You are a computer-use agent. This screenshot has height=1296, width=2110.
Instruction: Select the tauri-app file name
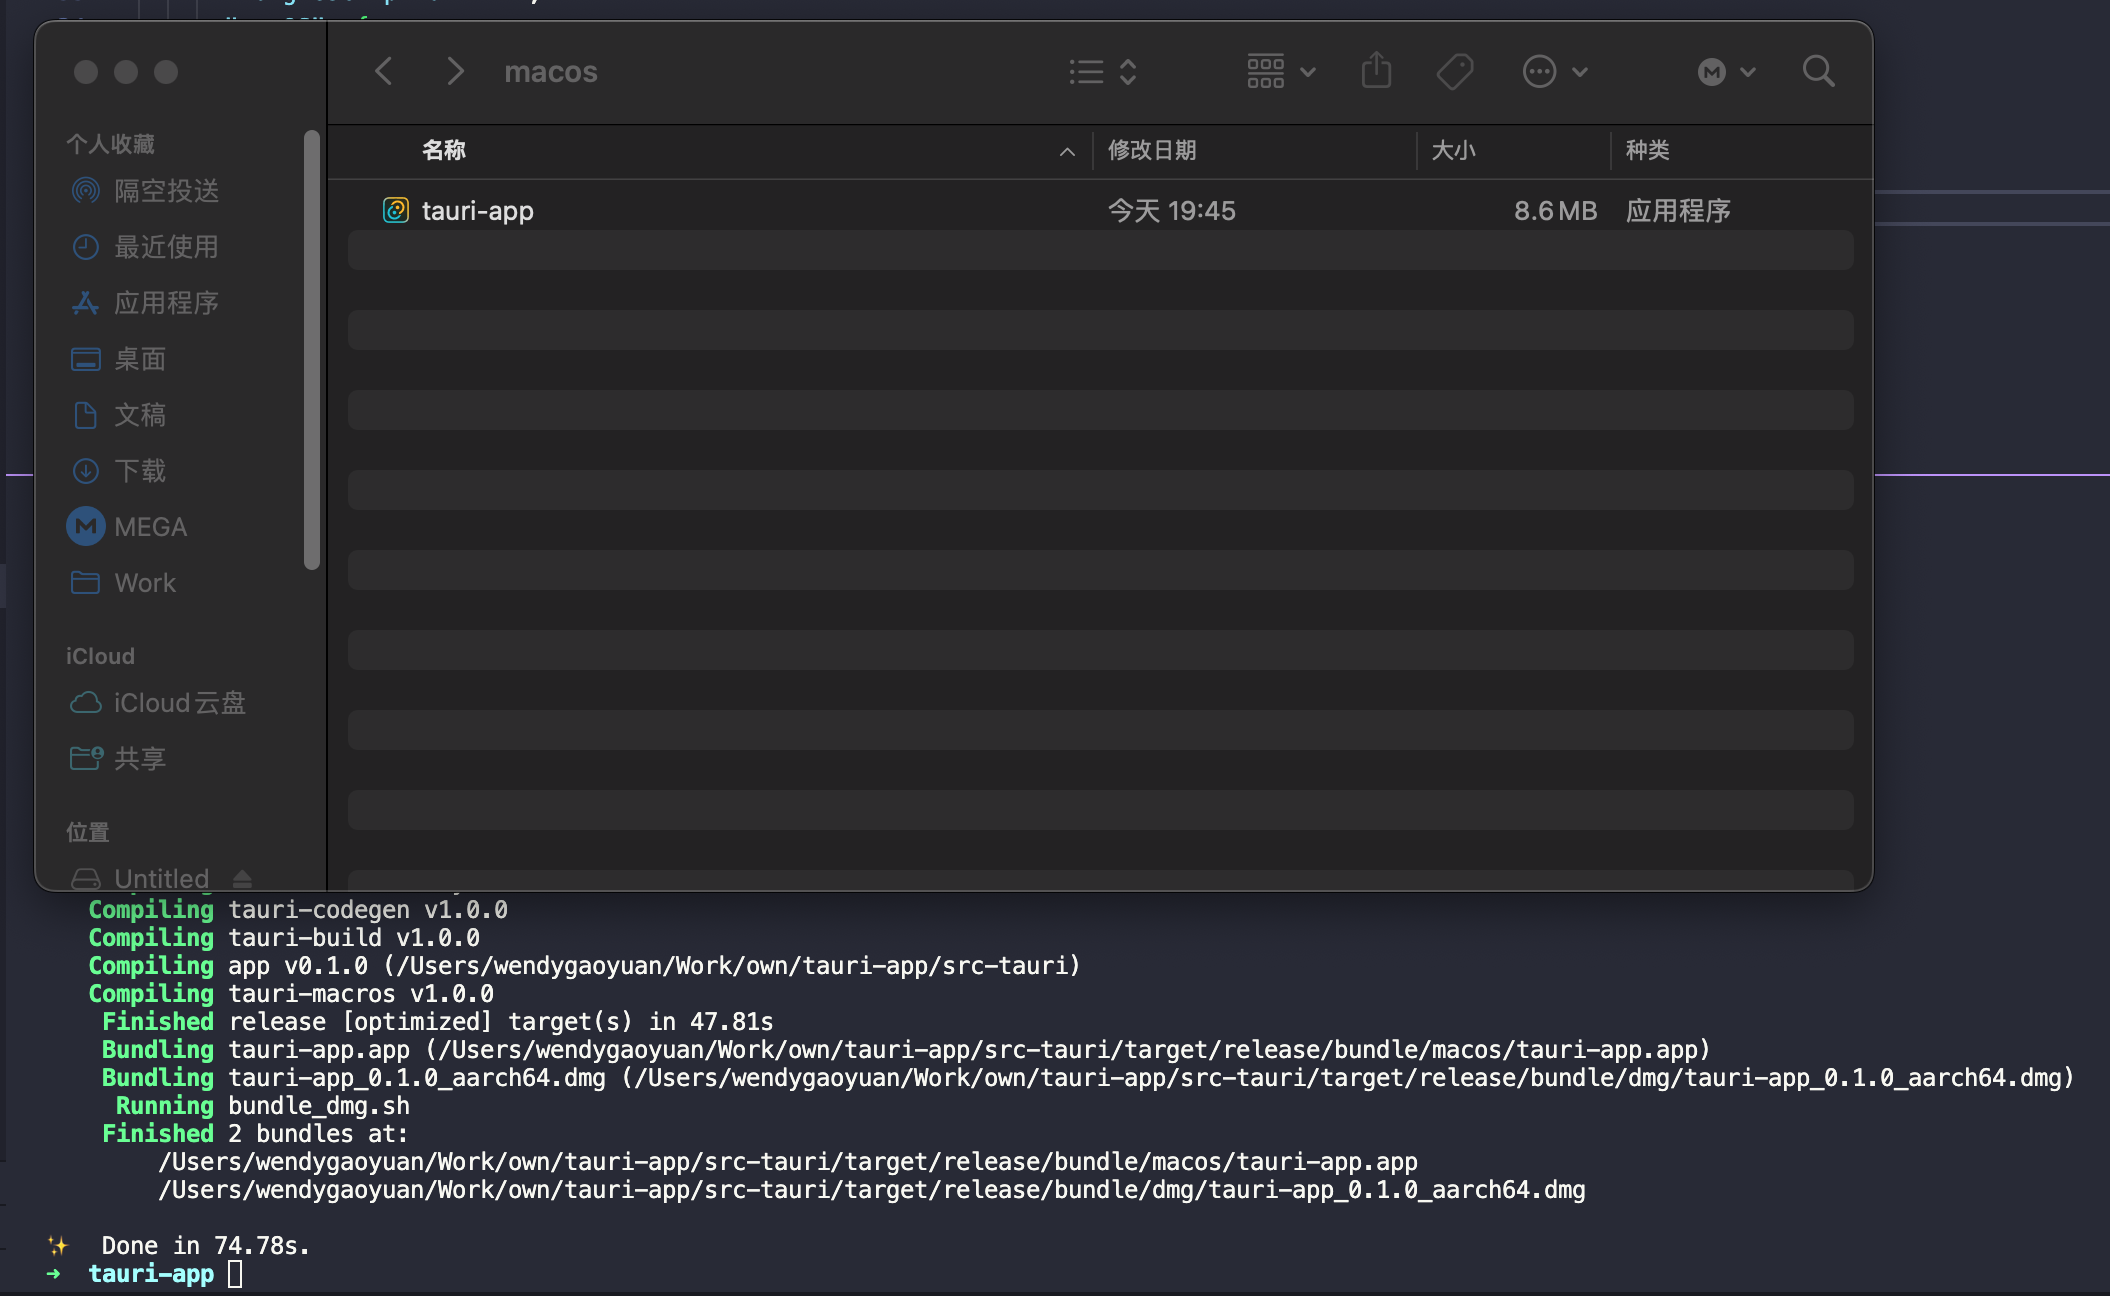point(477,211)
